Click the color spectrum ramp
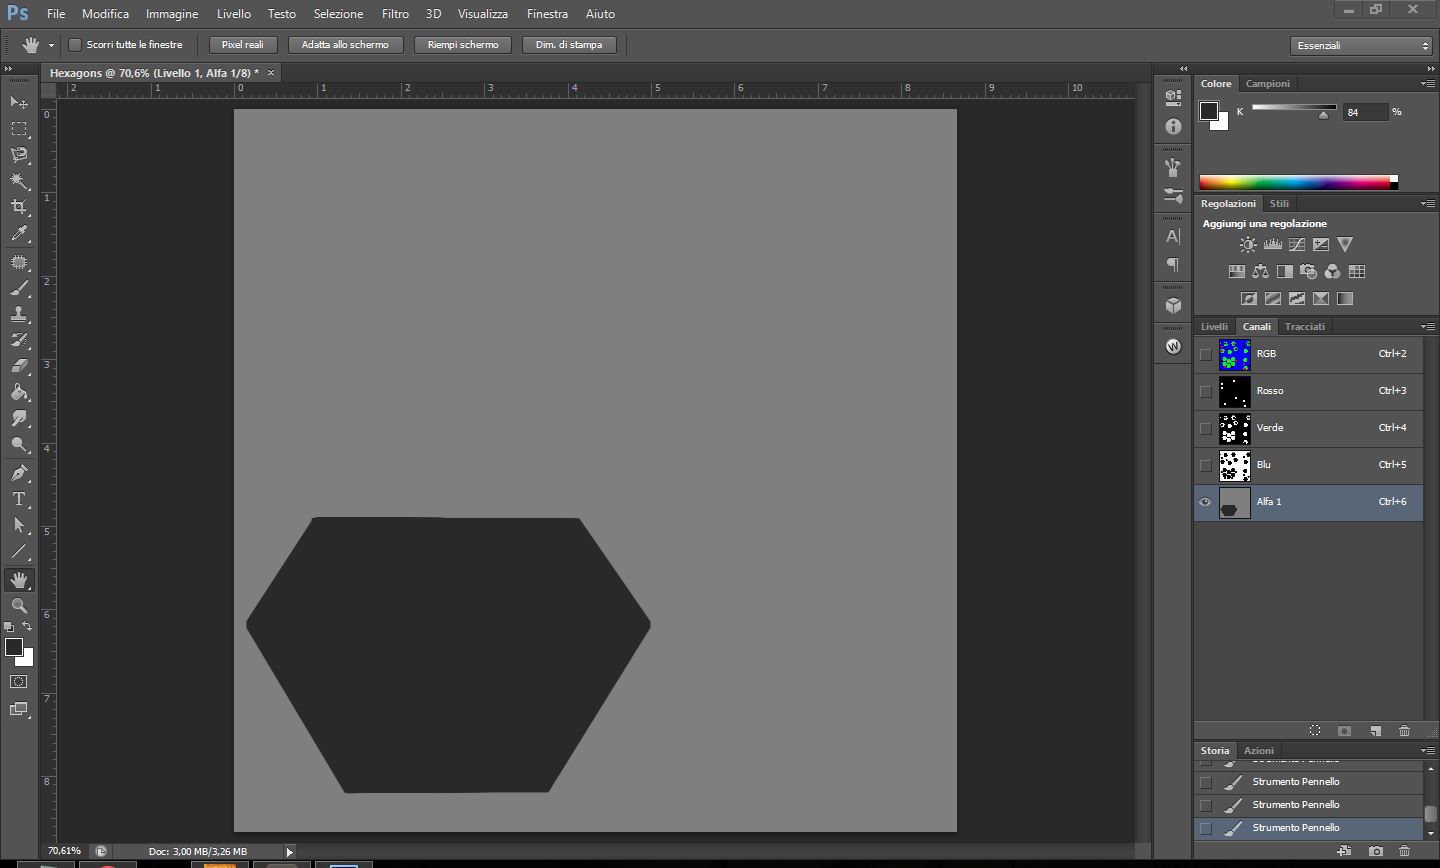Screen dimensions: 1440x868 [x=1294, y=182]
